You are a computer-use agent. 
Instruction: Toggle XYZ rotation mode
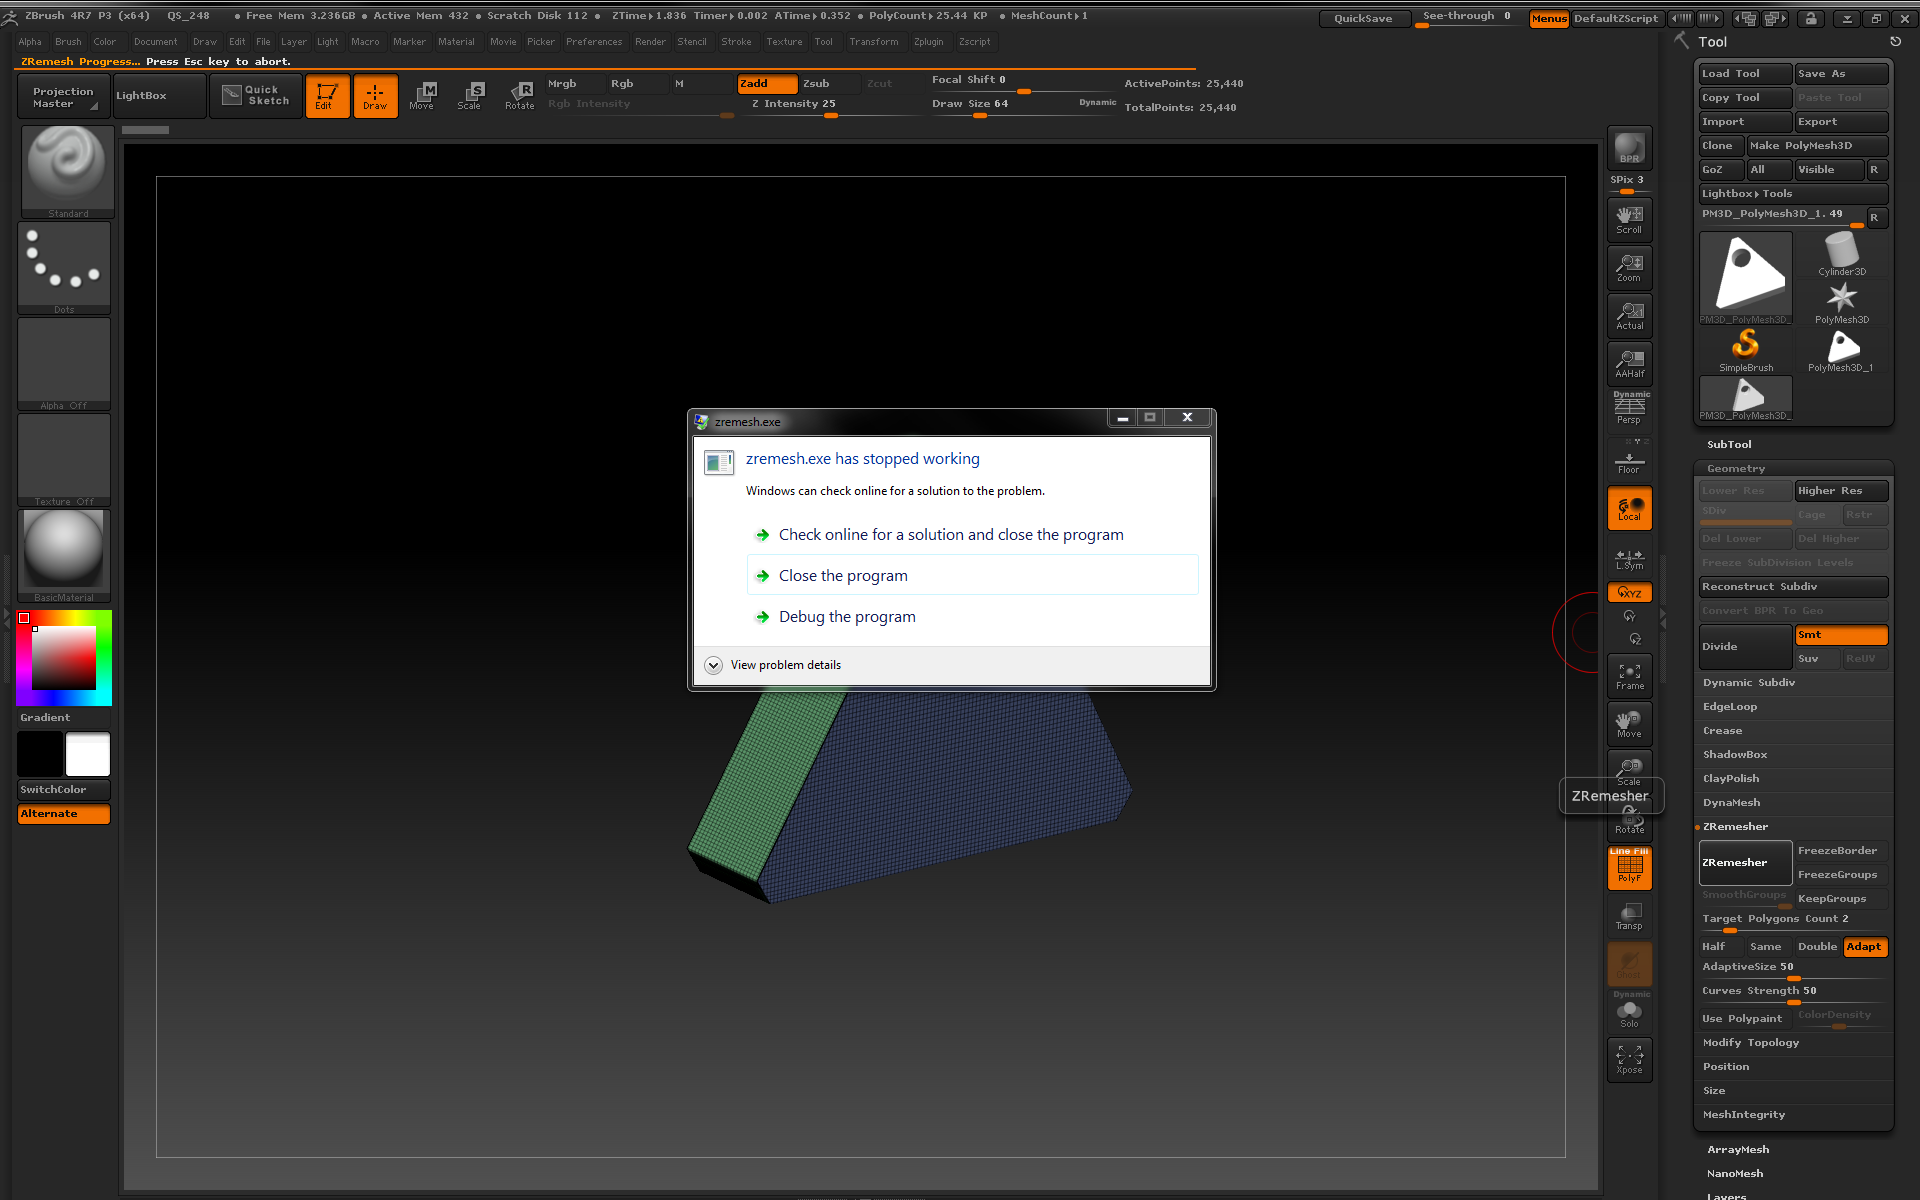[1629, 592]
